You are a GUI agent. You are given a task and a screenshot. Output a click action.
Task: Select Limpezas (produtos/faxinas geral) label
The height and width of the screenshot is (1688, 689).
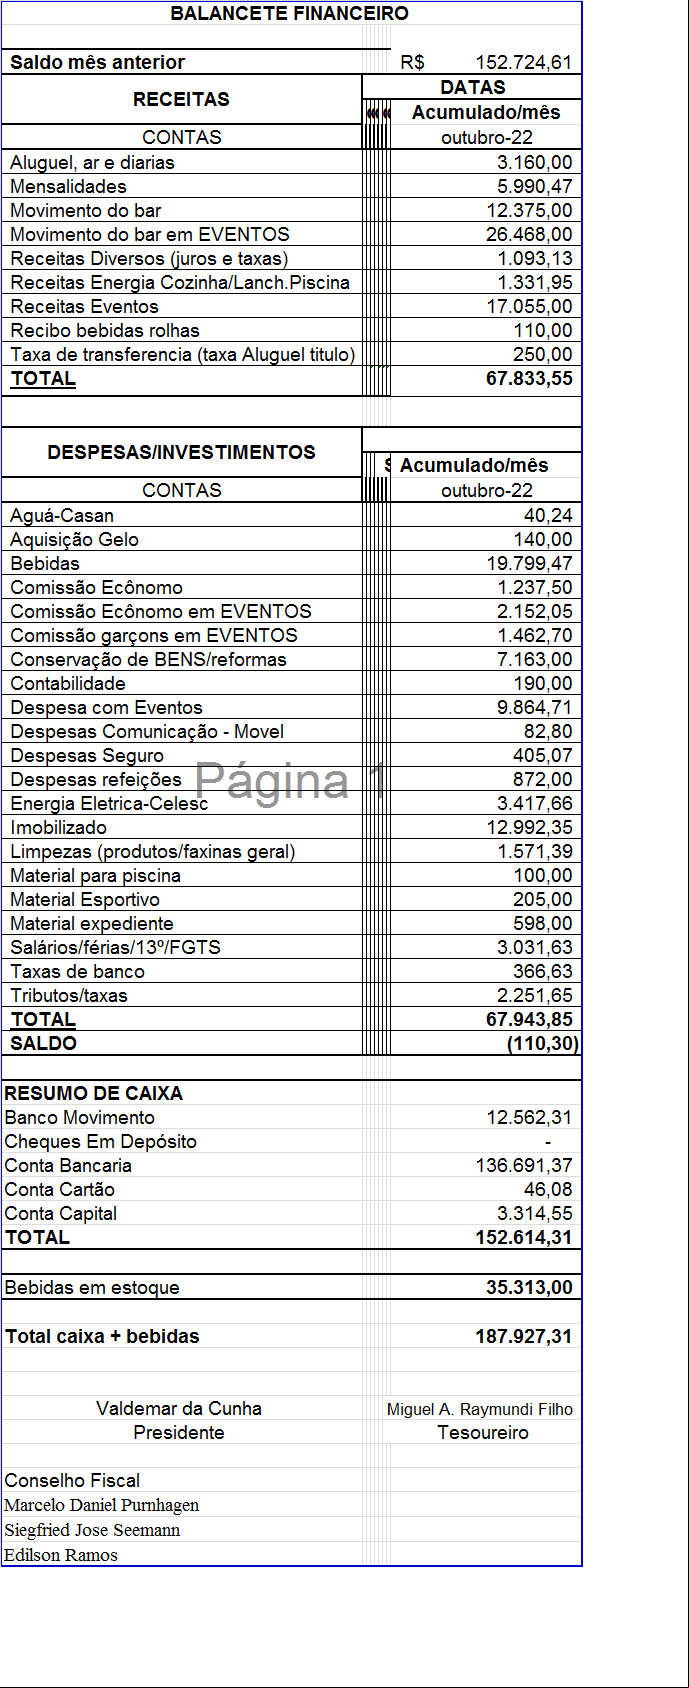click(x=153, y=851)
